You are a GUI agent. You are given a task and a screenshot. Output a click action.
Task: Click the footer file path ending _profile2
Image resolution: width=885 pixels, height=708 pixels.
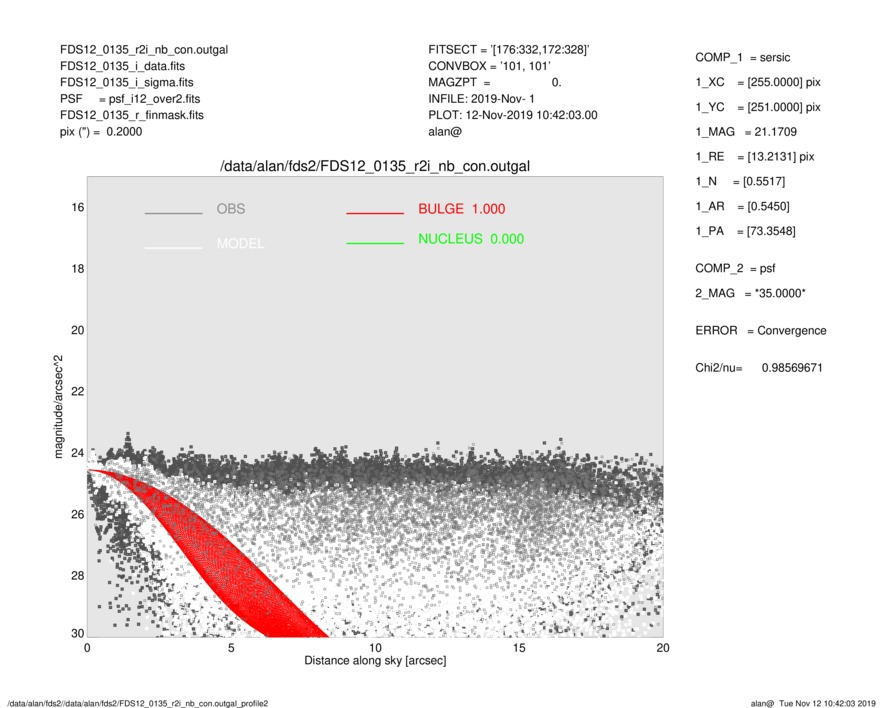click(138, 703)
